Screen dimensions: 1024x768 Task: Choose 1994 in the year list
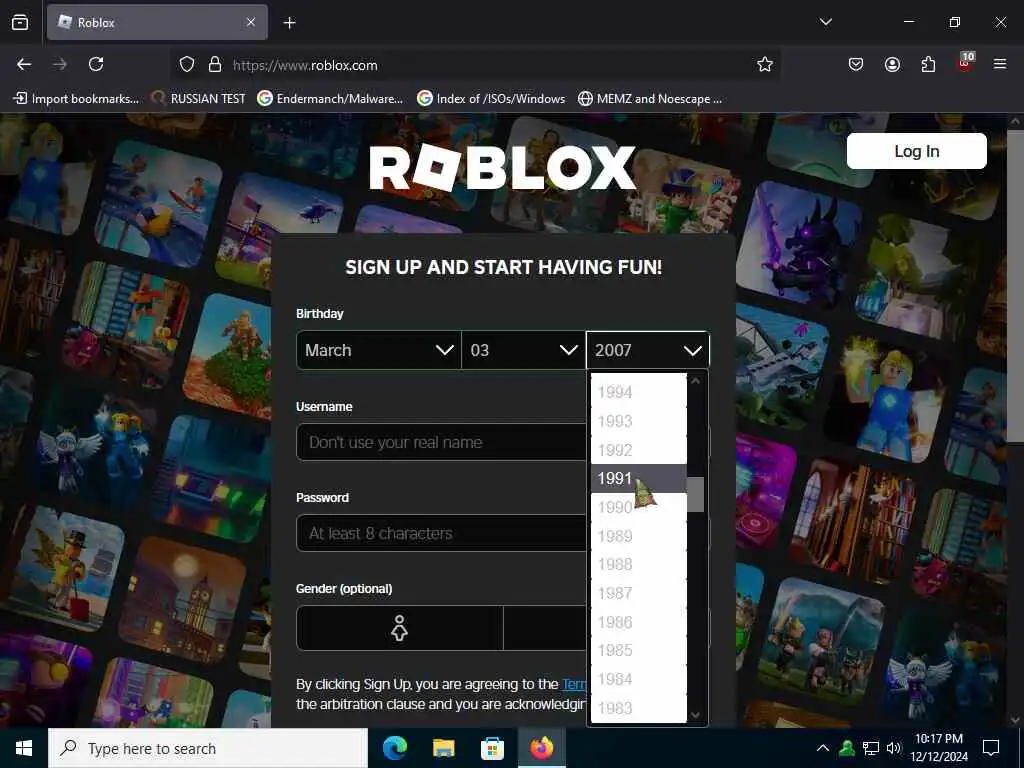pyautogui.click(x=639, y=392)
